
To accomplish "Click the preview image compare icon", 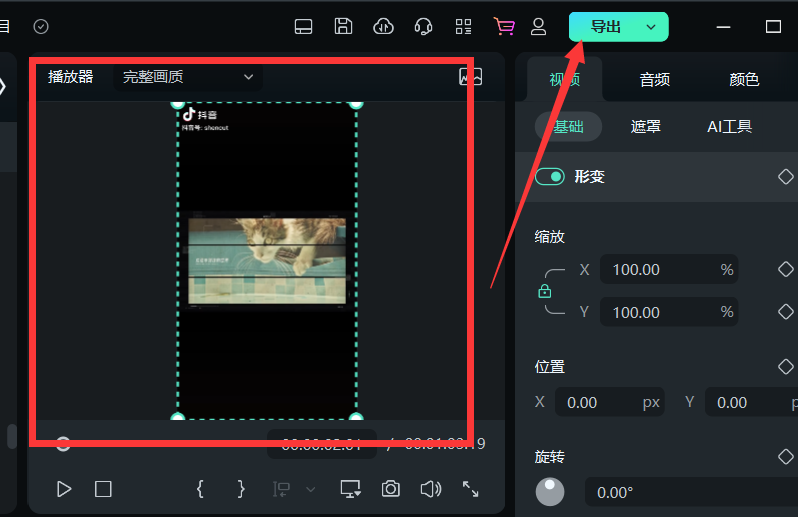I will point(470,77).
